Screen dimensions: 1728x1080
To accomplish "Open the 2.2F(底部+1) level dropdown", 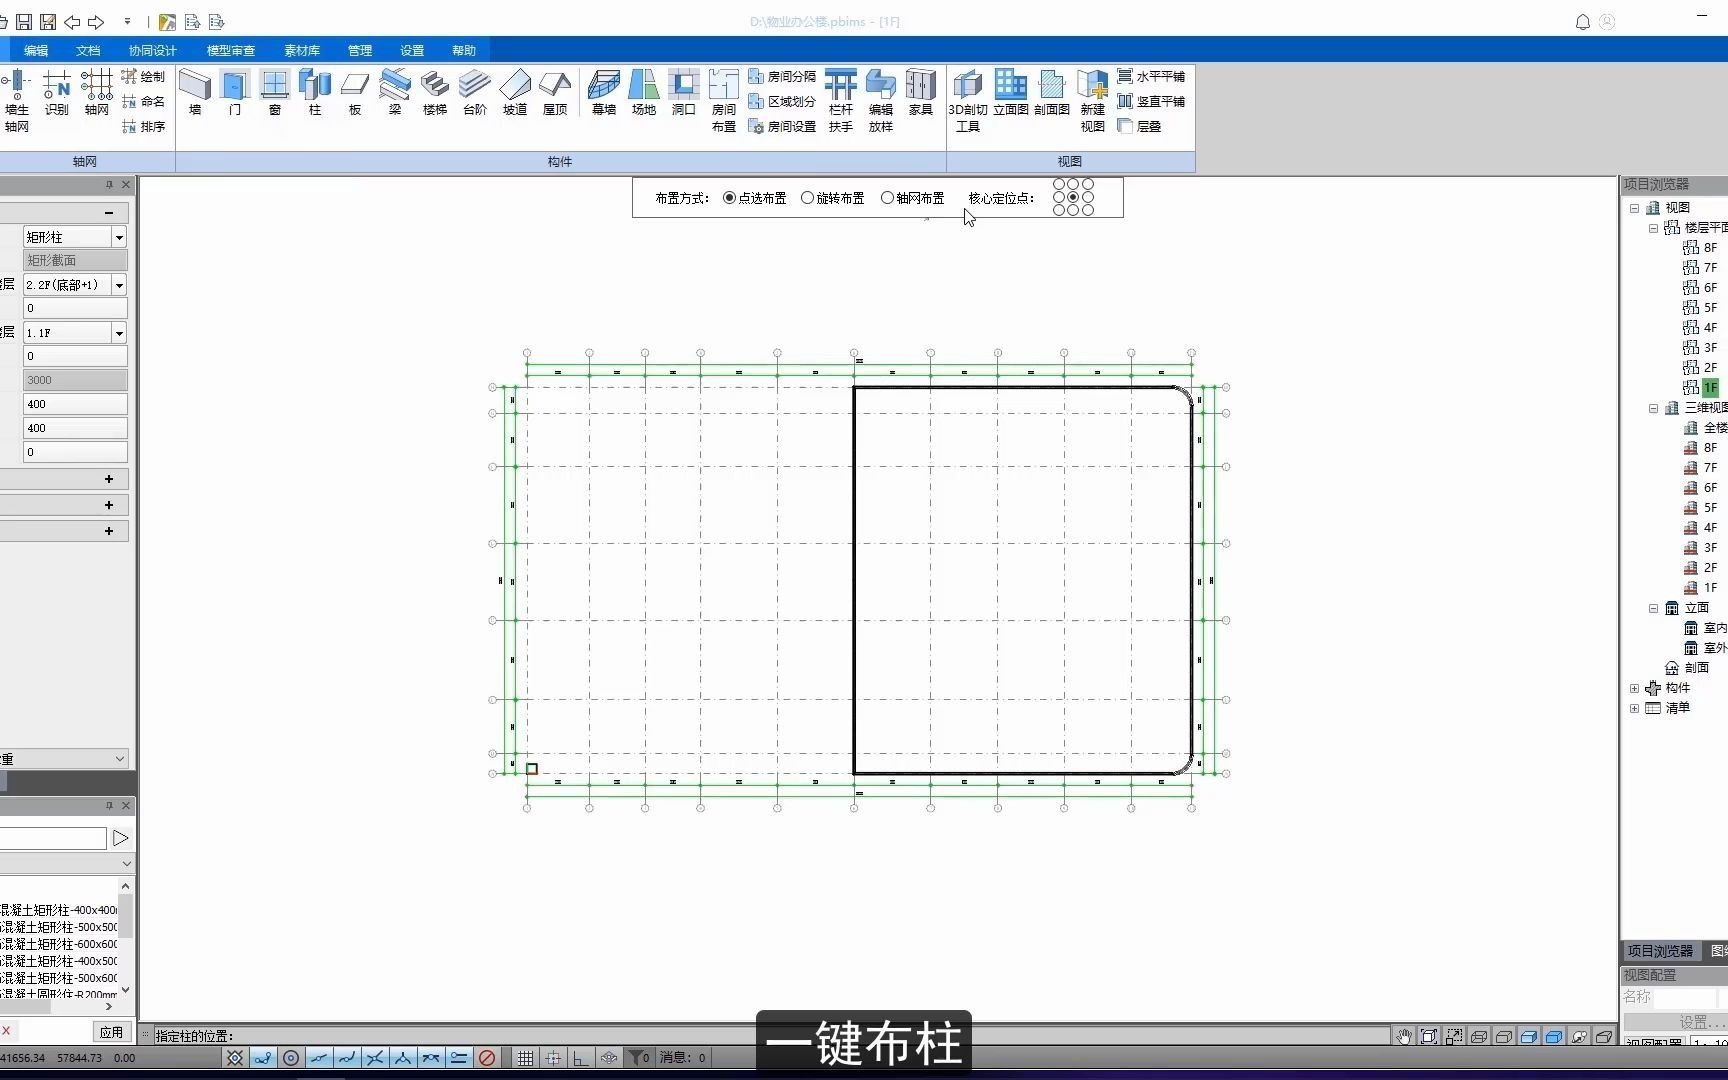I will (118, 284).
